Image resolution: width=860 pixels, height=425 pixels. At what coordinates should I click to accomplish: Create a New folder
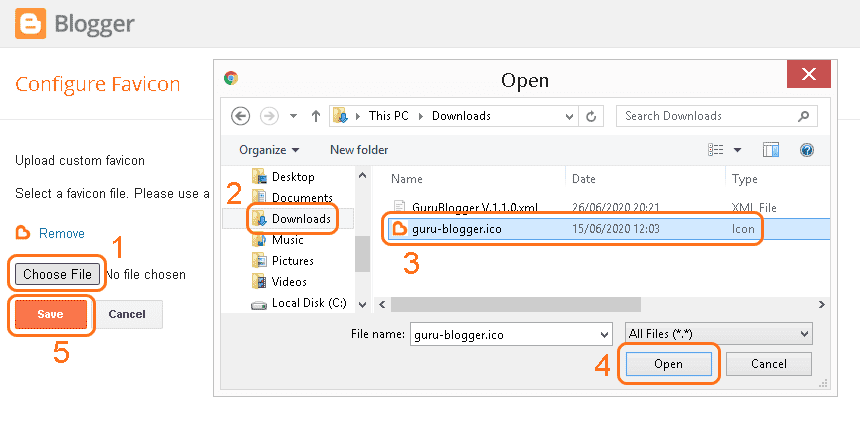coord(359,150)
